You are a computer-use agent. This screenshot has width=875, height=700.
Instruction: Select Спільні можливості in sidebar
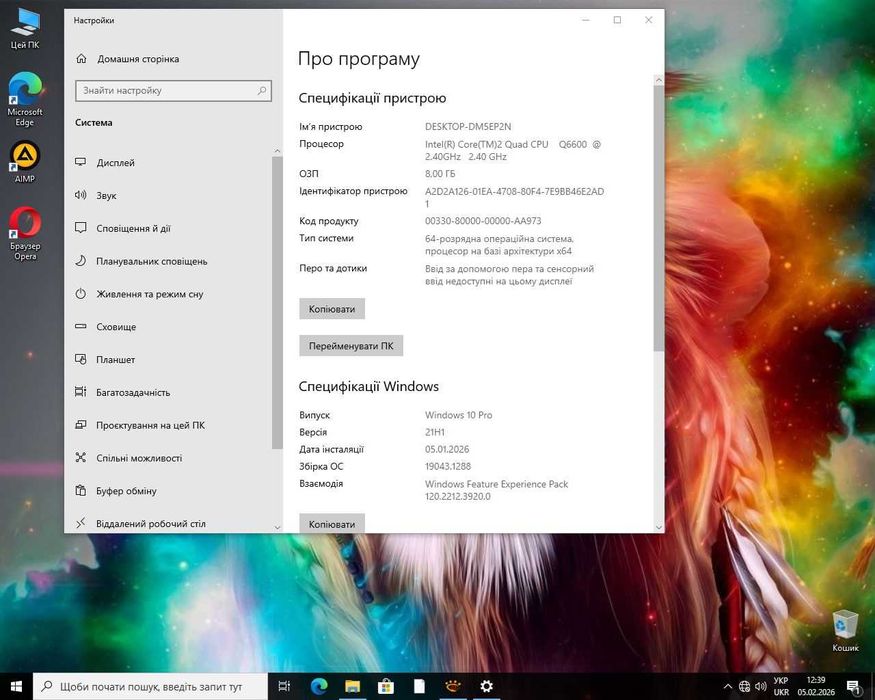139,458
